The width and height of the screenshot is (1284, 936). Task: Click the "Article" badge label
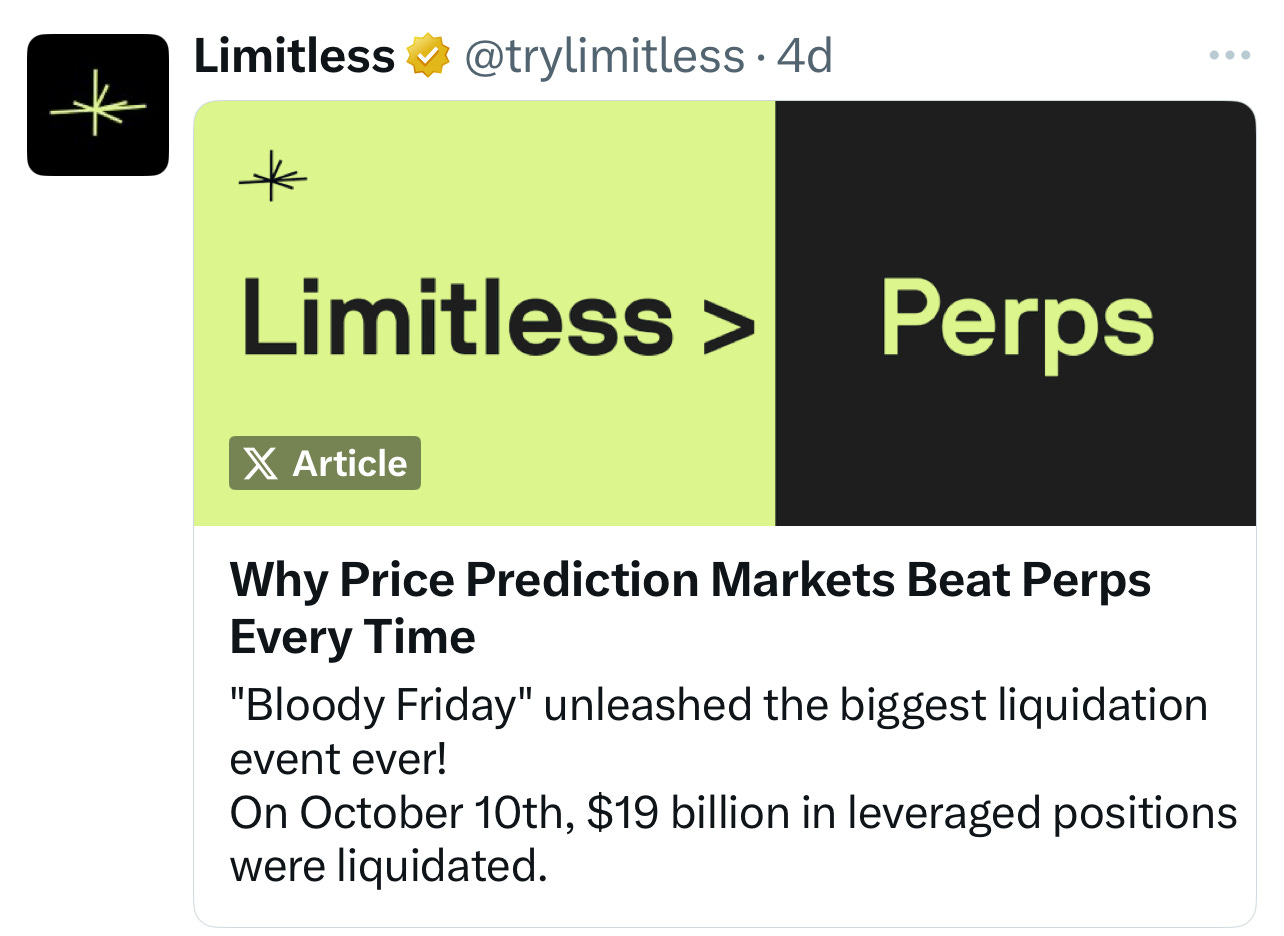[349, 464]
